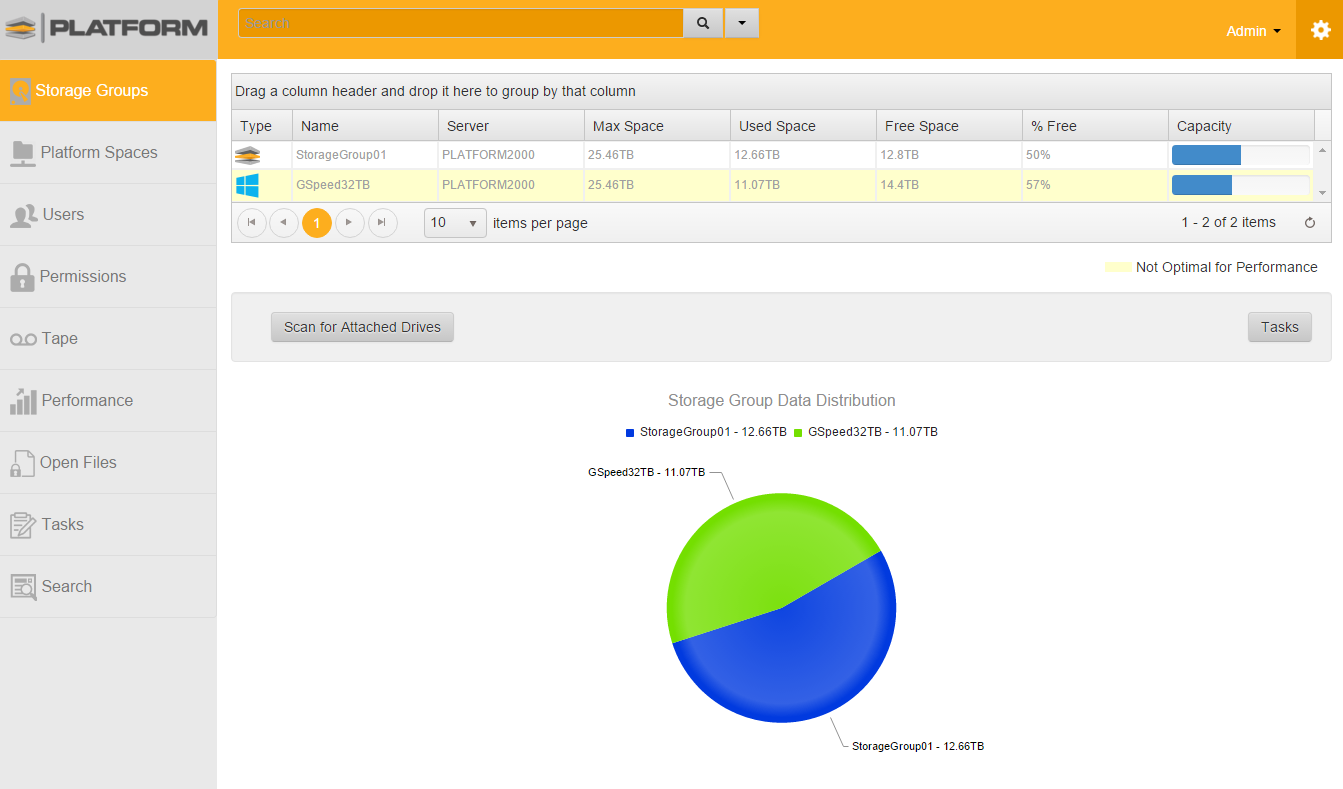Image resolution: width=1343 pixels, height=789 pixels.
Task: Sort by the Type column header
Action: pos(262,126)
